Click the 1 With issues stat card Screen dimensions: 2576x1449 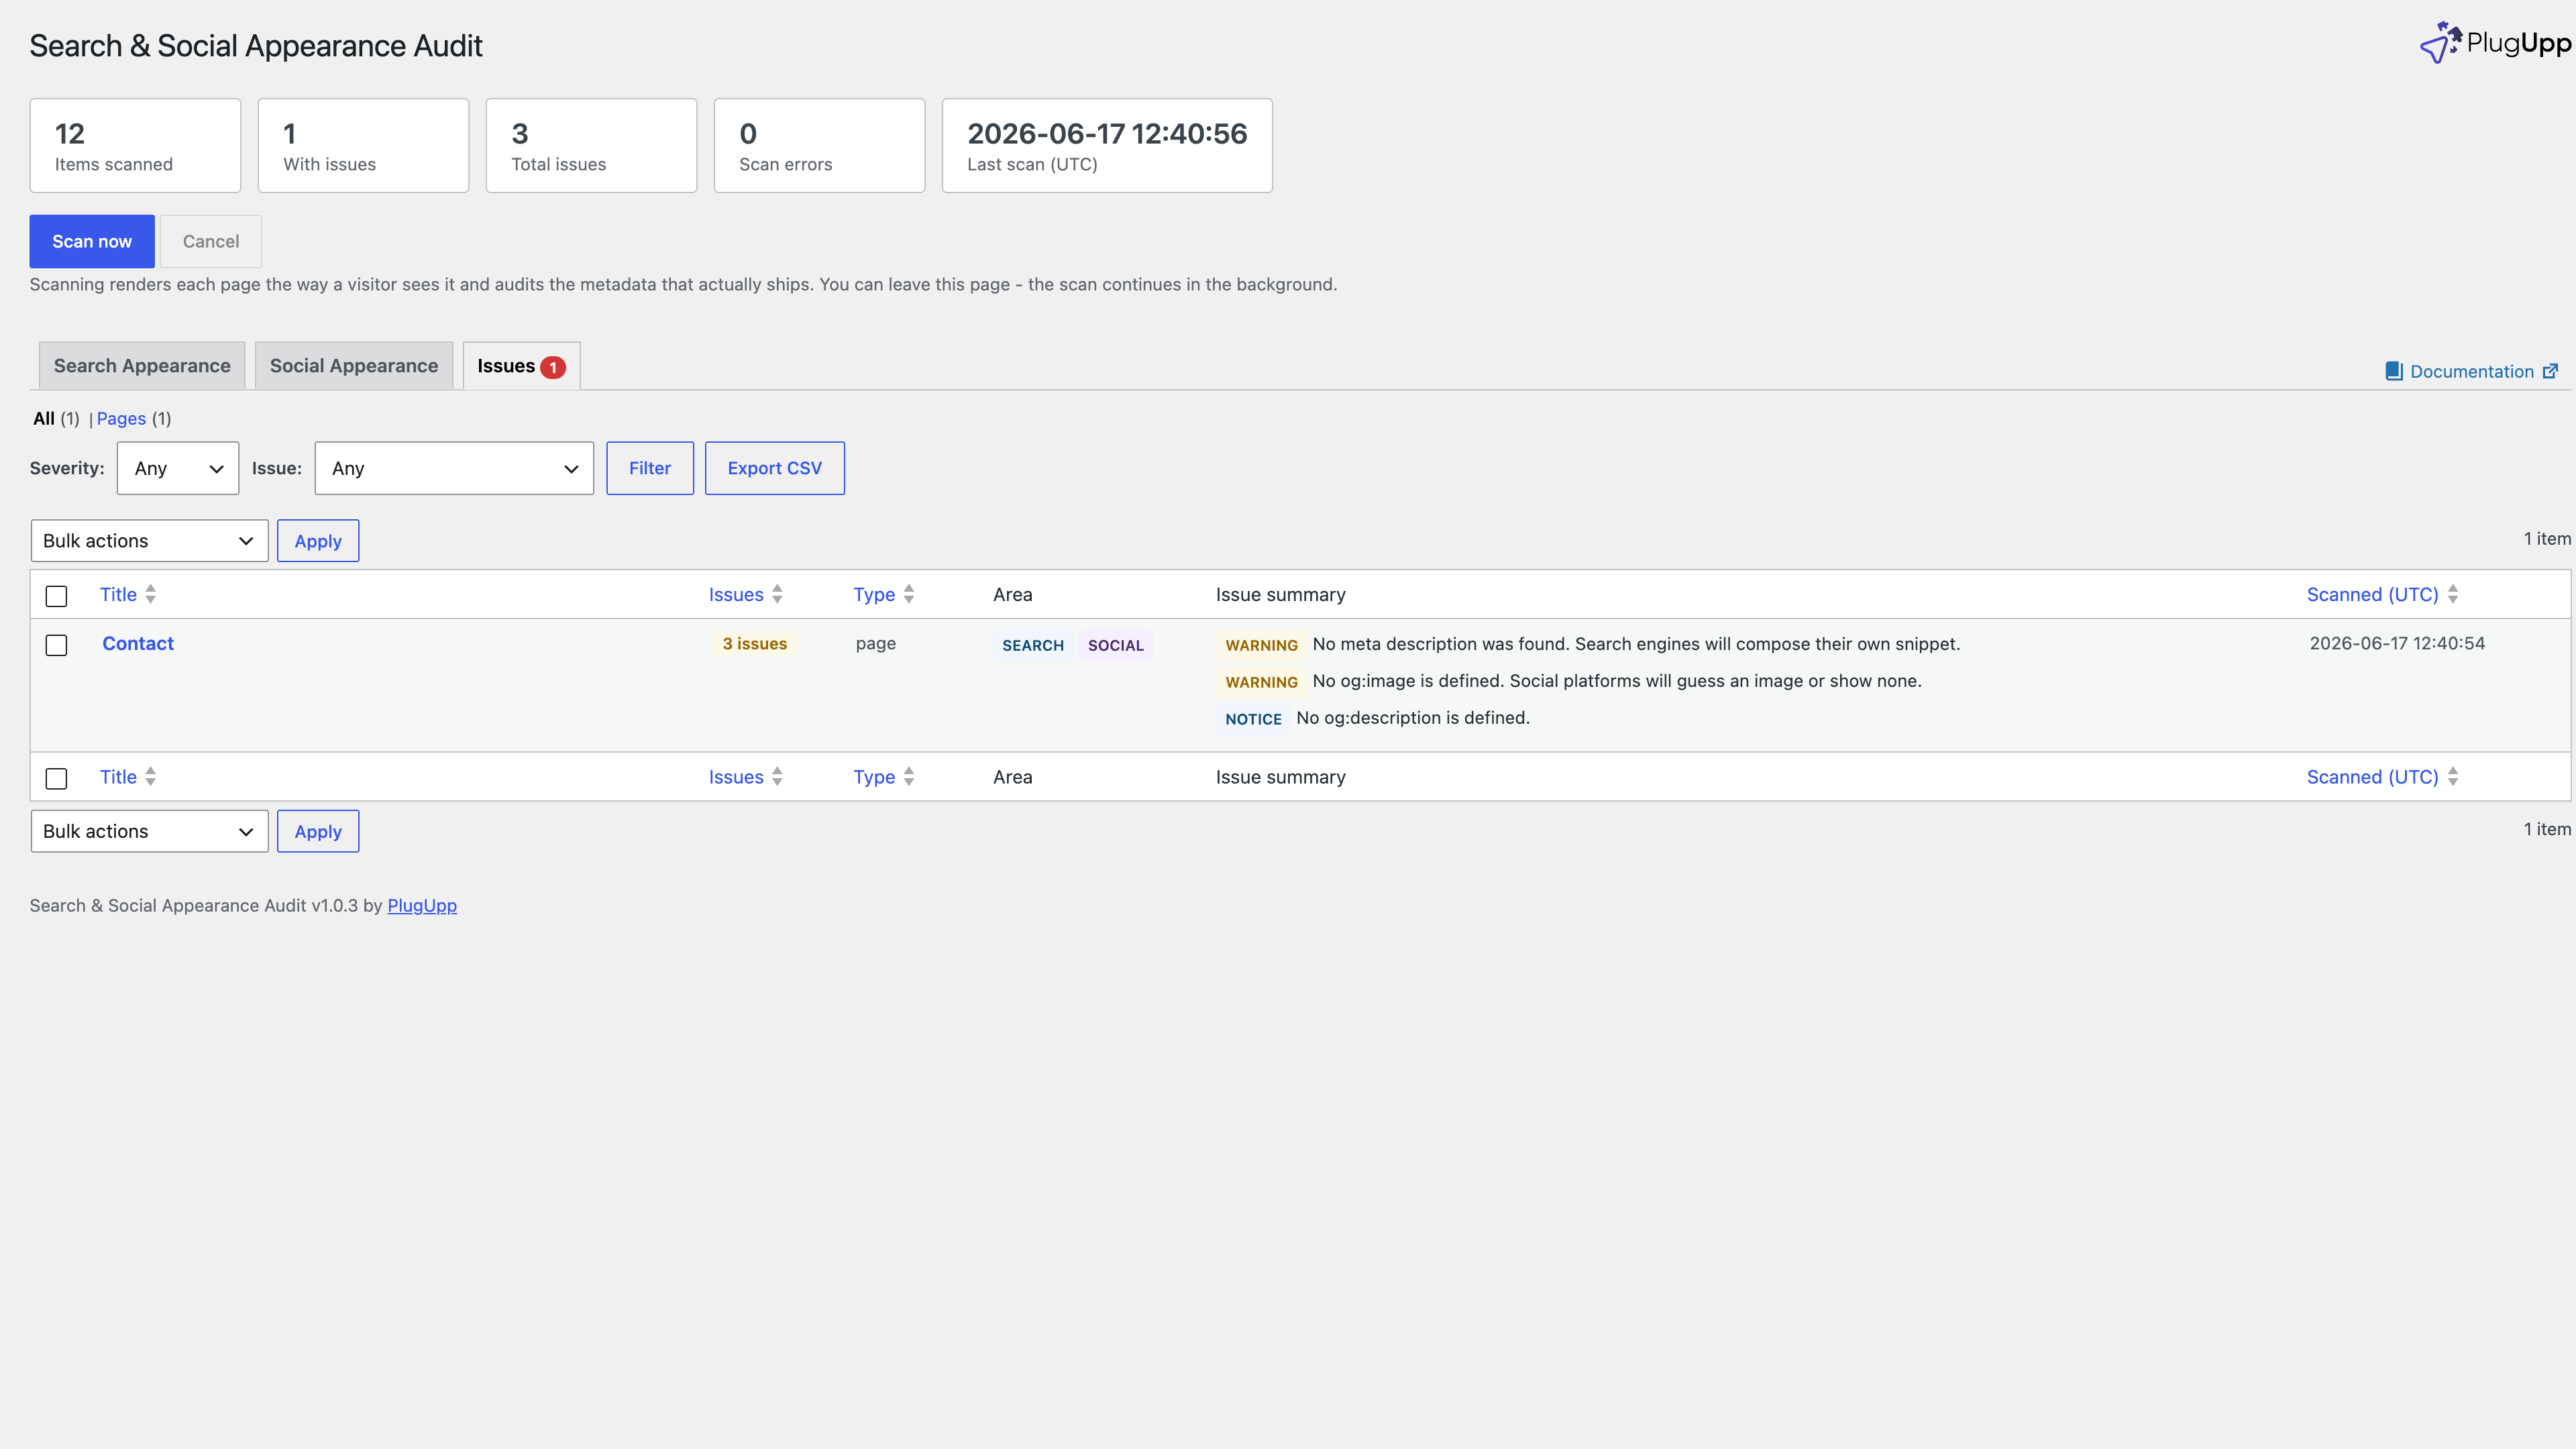point(363,145)
